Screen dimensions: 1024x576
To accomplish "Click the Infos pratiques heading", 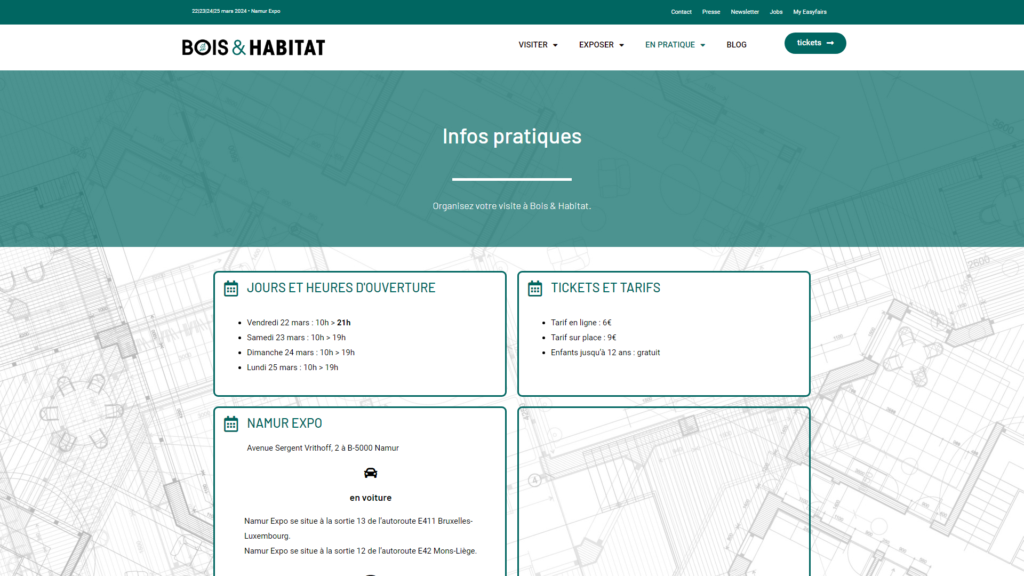I will 512,136.
